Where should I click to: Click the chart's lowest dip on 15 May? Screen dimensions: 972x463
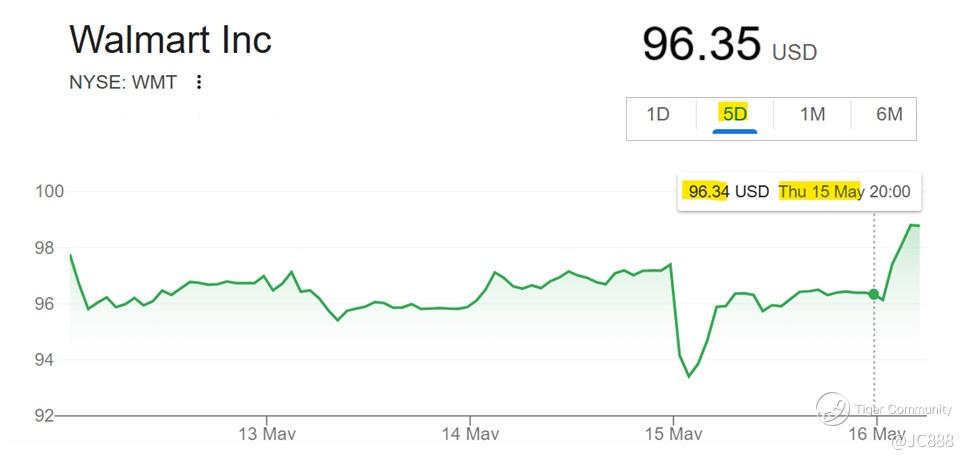point(688,376)
